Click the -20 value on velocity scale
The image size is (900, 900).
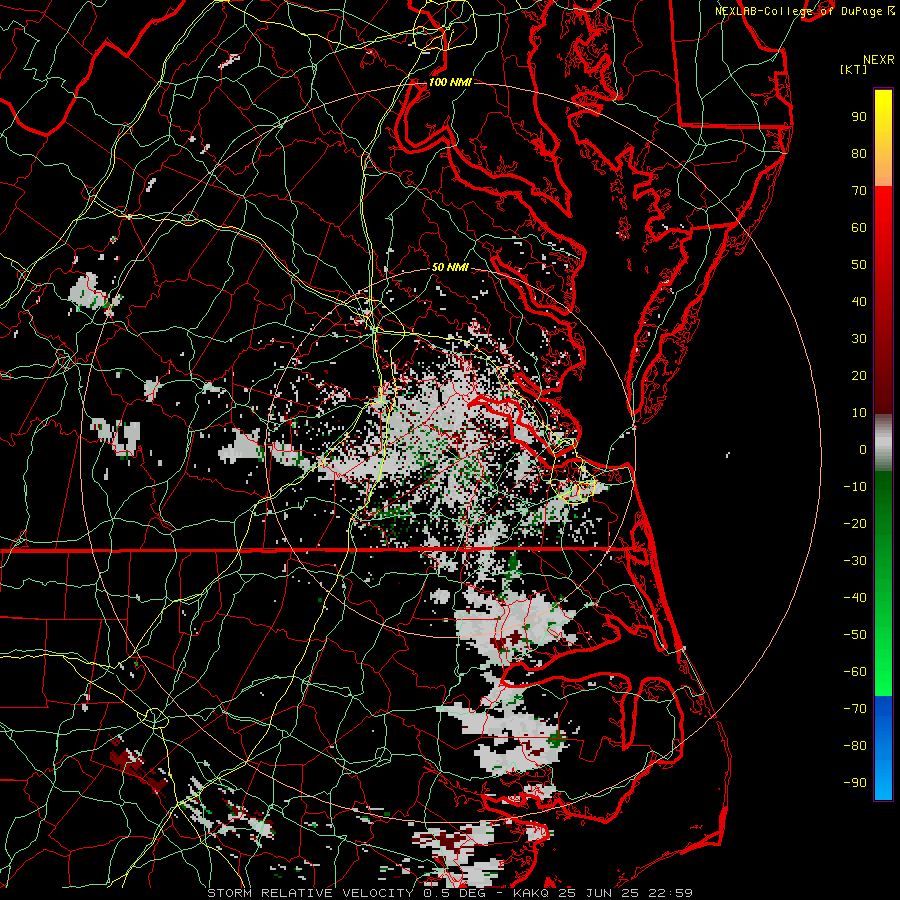tap(855, 524)
